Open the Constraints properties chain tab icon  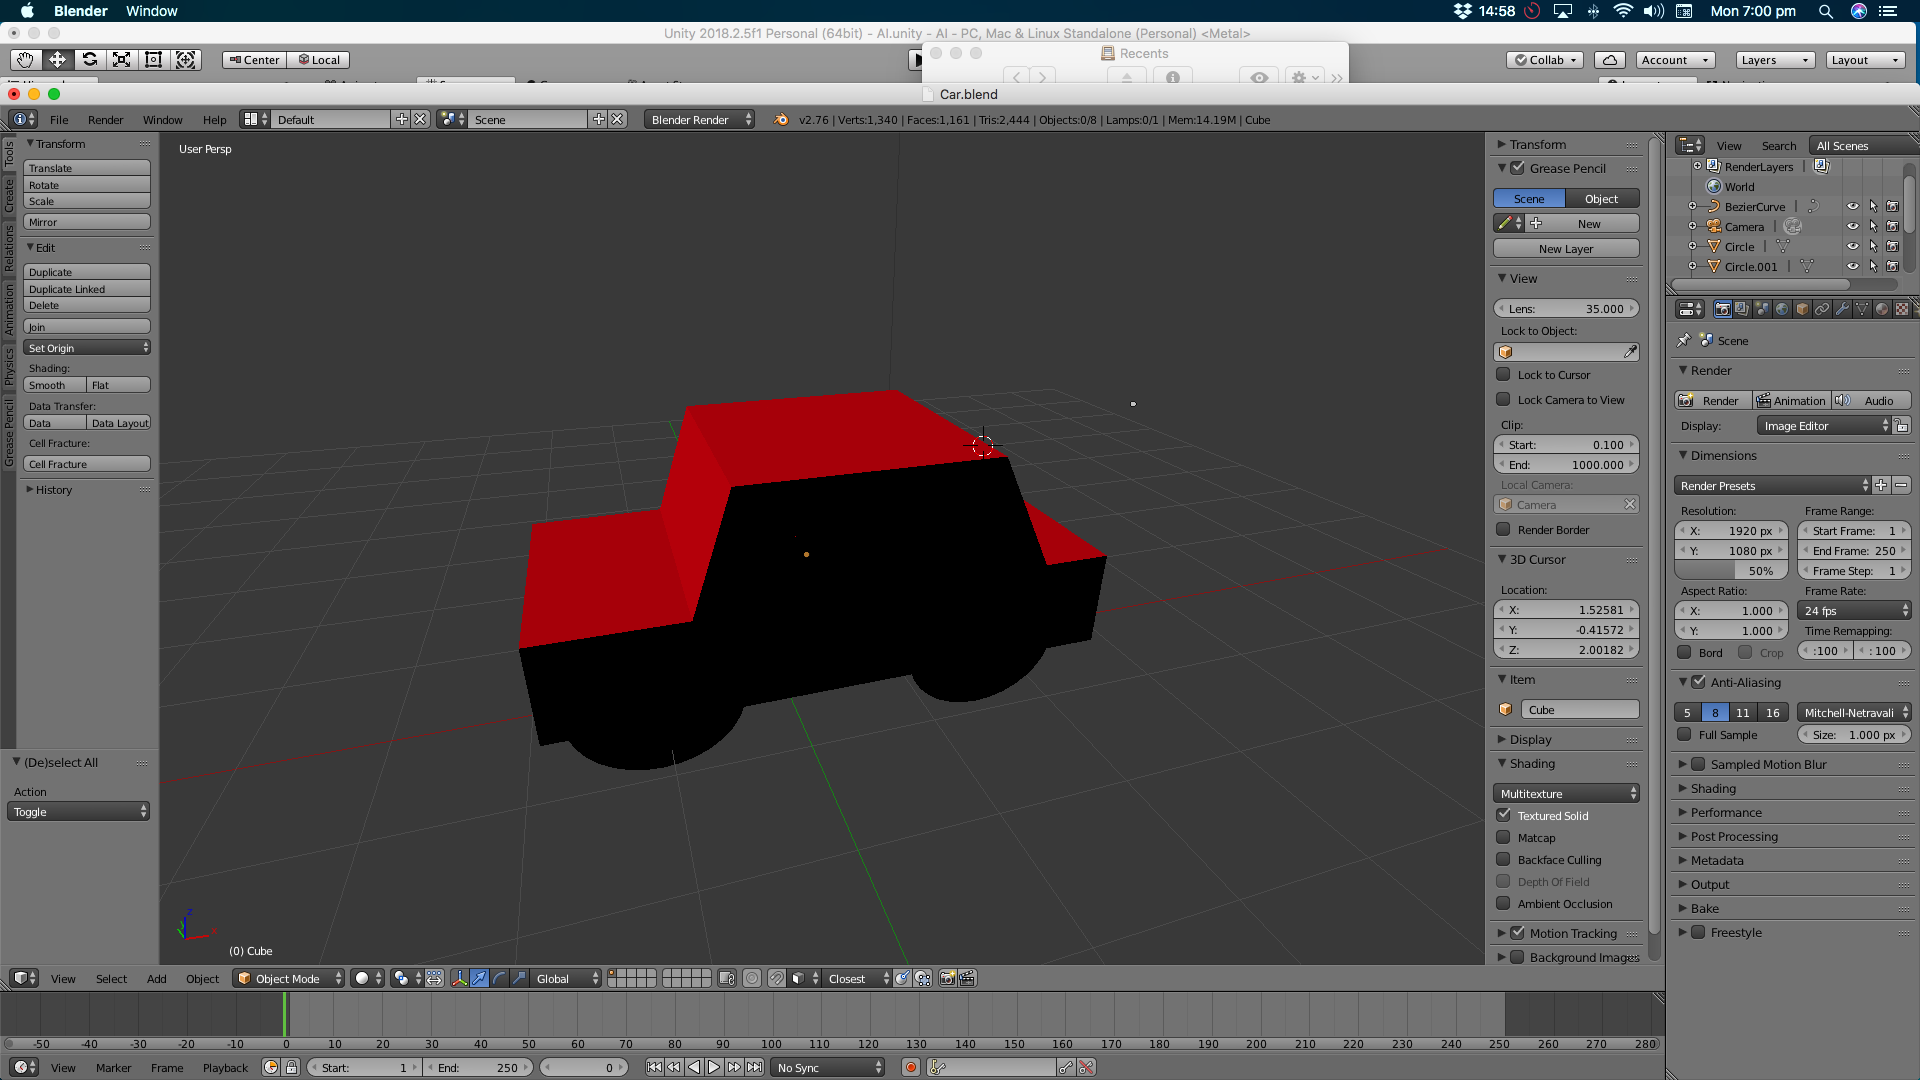pos(1822,309)
